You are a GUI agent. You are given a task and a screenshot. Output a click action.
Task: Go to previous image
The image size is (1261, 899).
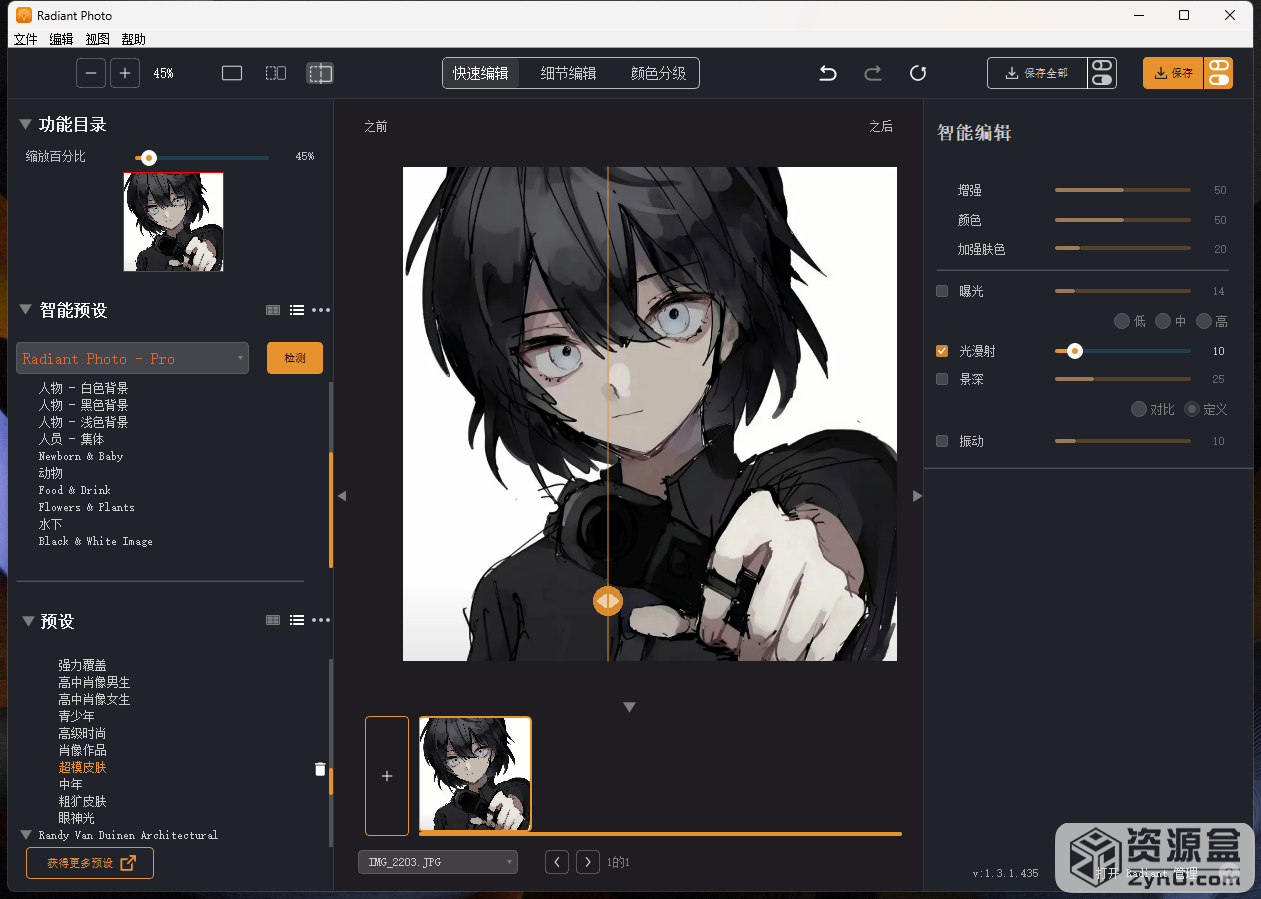[x=557, y=862]
